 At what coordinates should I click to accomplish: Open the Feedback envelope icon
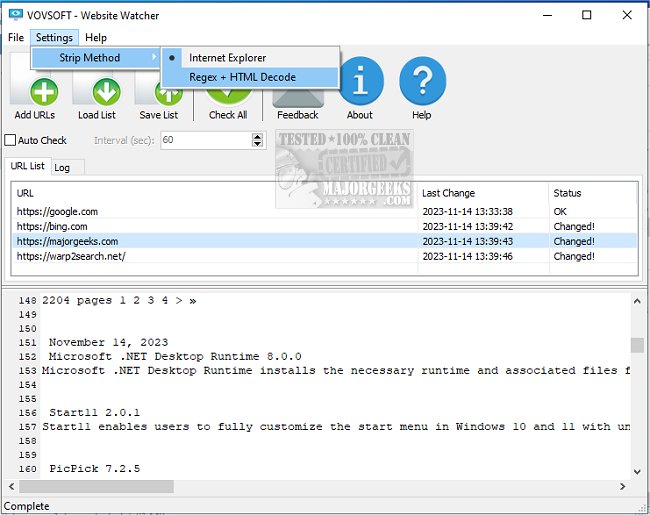298,98
